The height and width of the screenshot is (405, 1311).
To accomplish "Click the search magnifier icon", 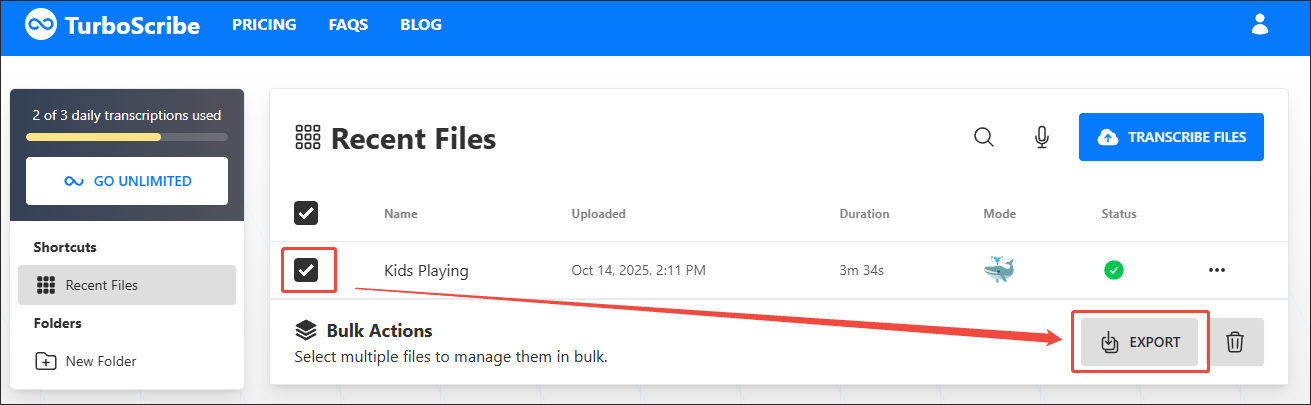I will pyautogui.click(x=984, y=137).
